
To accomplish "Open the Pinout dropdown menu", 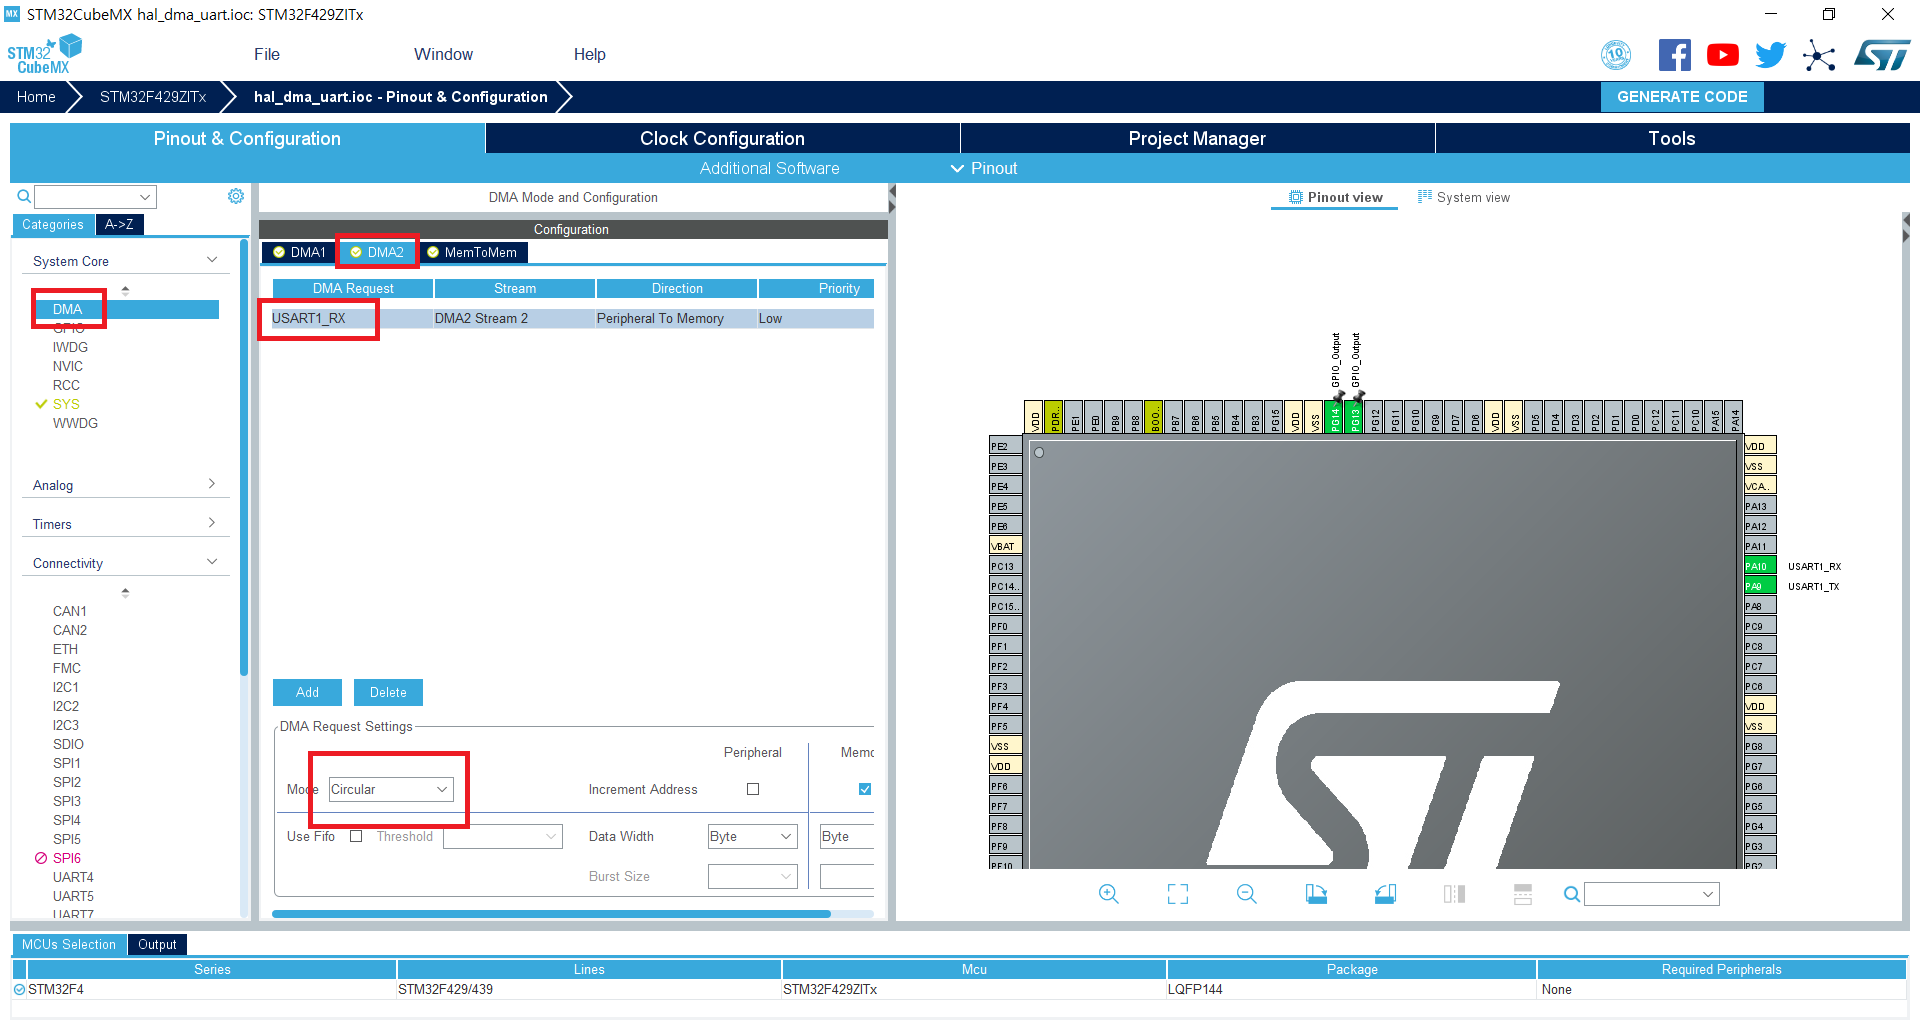I will click(x=984, y=168).
